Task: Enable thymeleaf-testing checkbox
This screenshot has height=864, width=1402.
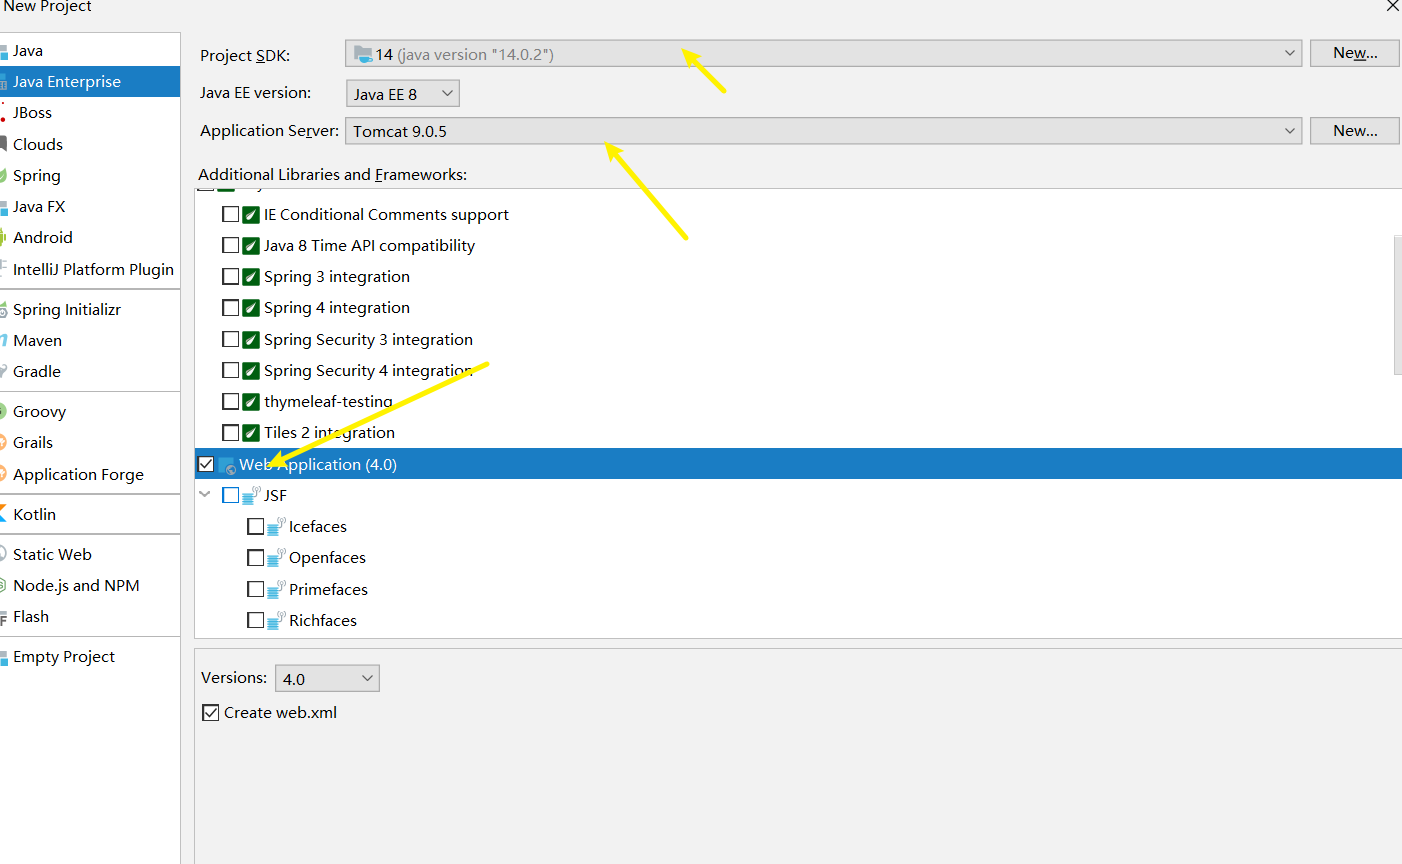Action: tap(230, 401)
